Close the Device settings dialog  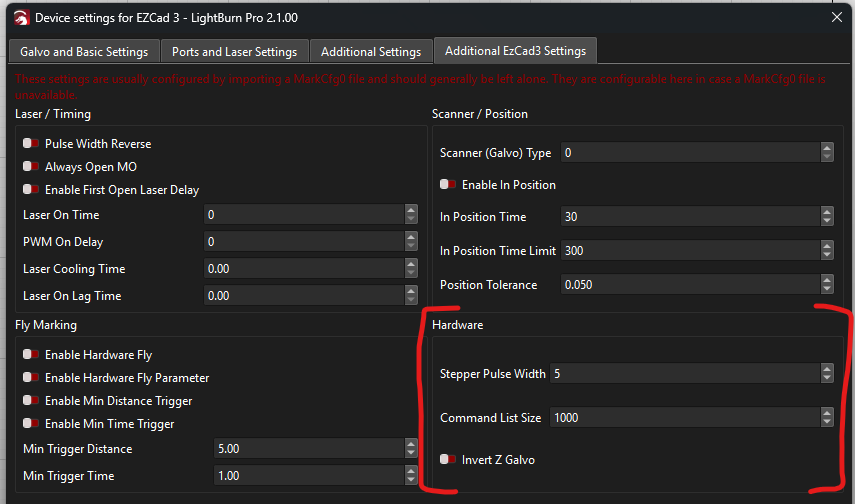tap(836, 17)
